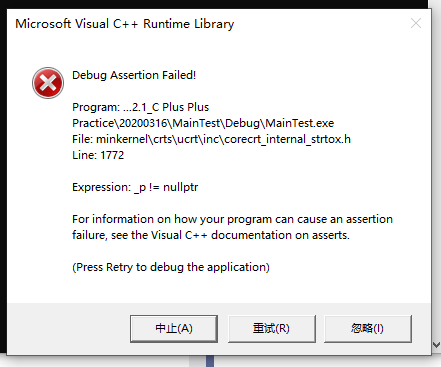Ignore the assertion with 忽略(I)
441x367 pixels.
click(367, 329)
